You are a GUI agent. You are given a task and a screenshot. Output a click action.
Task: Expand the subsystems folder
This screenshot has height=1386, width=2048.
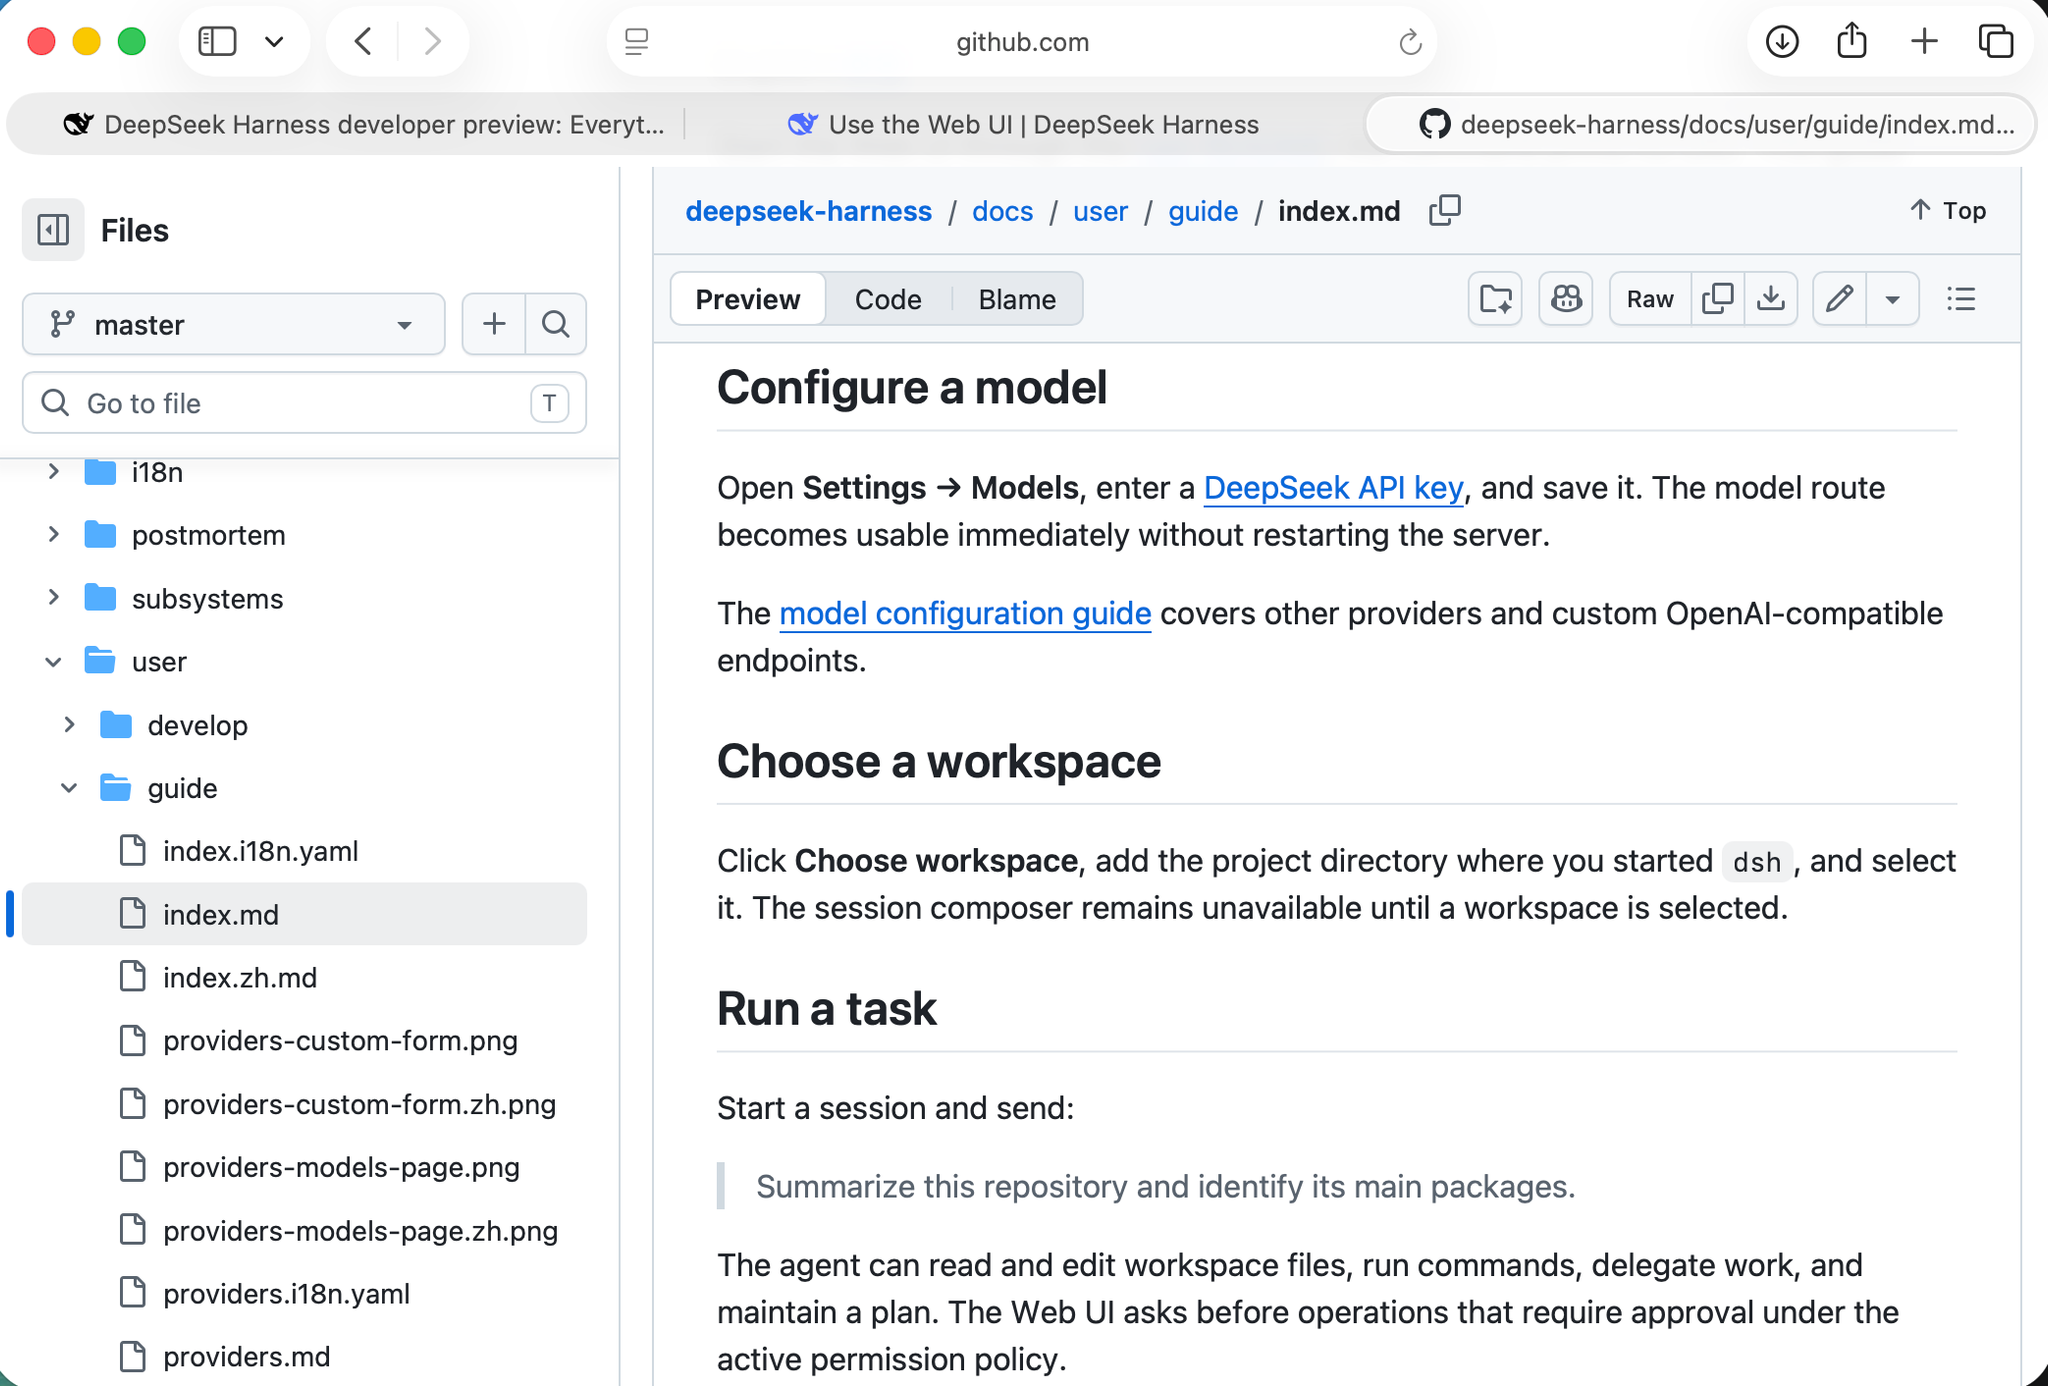(x=54, y=598)
